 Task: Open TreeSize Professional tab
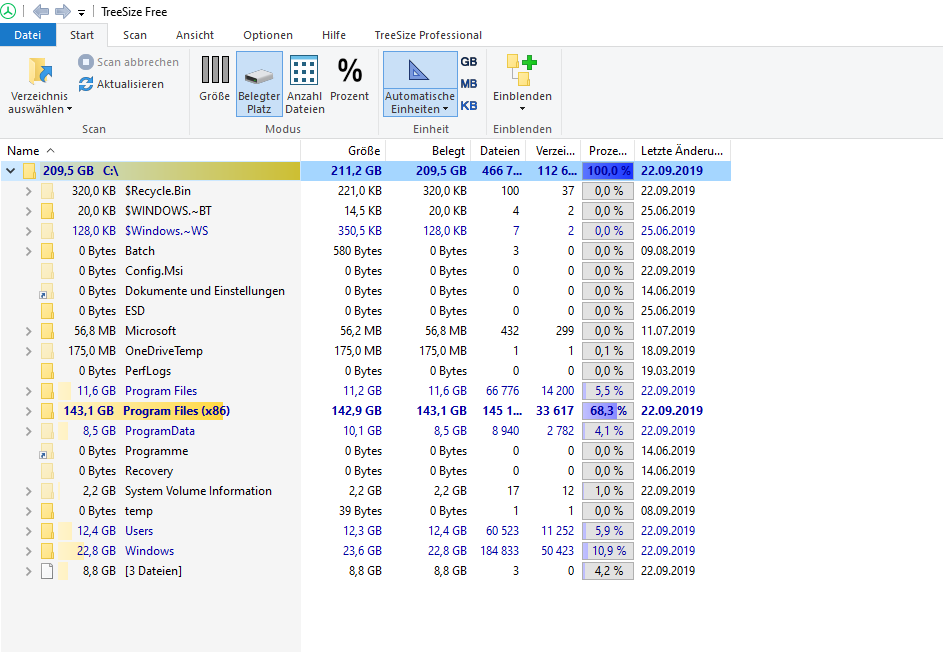428,35
